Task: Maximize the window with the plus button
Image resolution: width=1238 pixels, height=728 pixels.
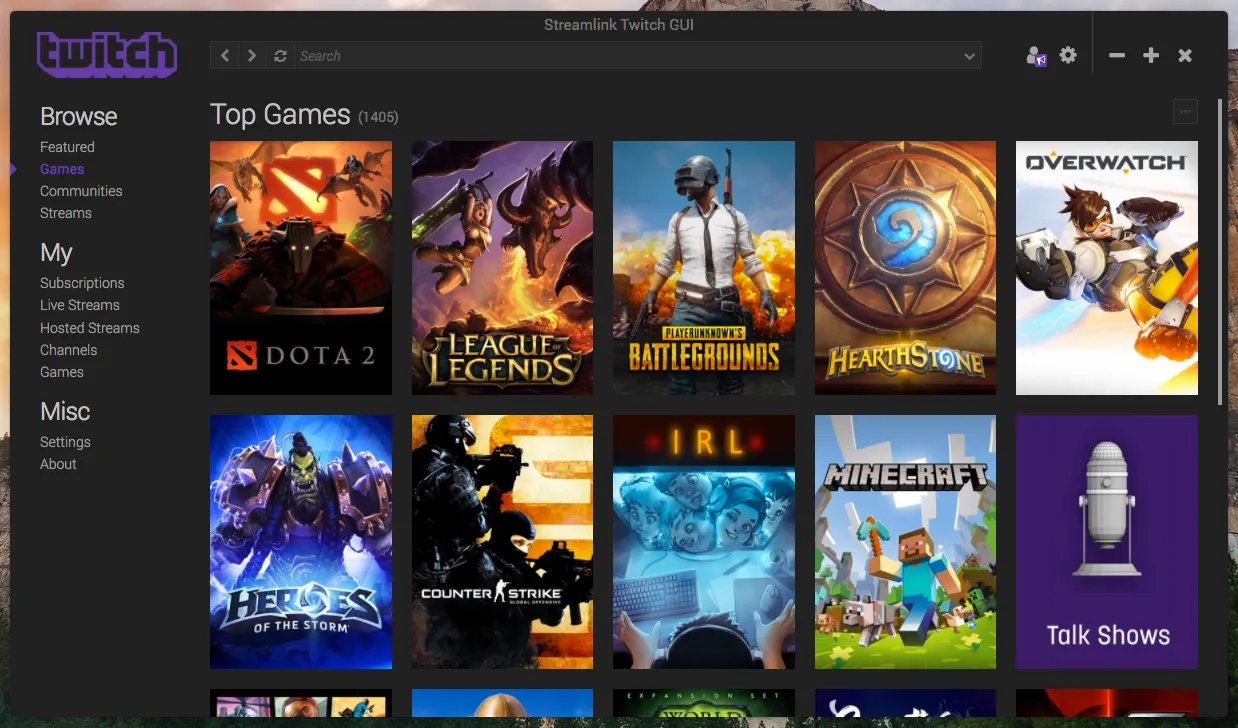Action: pos(1151,56)
